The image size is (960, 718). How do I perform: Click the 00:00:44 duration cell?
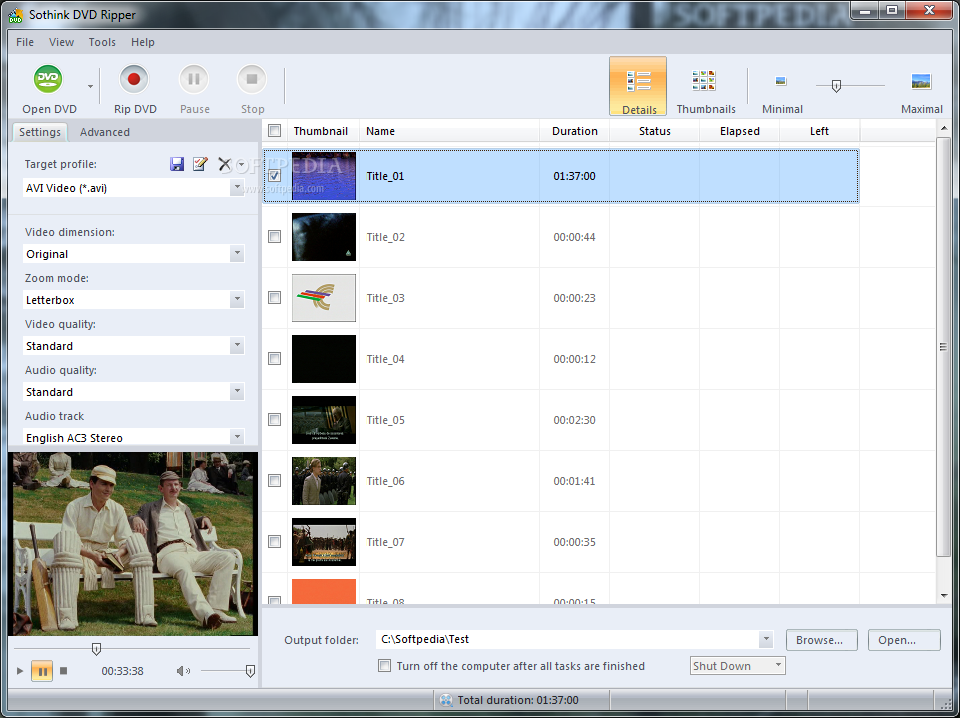(x=574, y=237)
